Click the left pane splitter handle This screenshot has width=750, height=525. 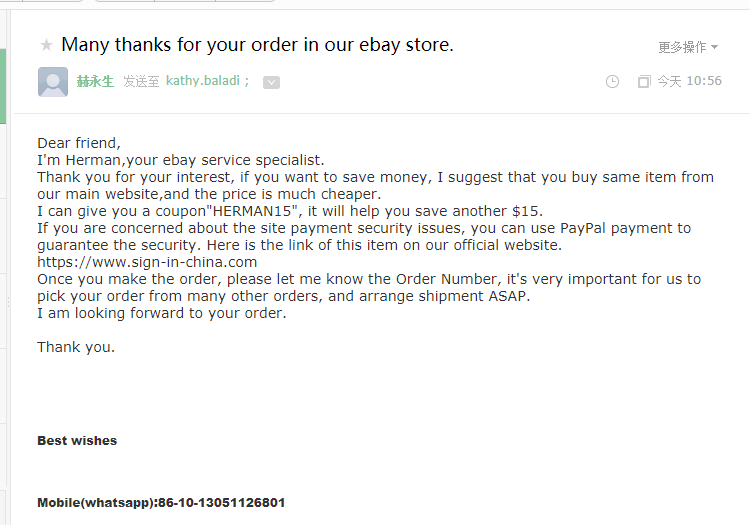coord(8,302)
